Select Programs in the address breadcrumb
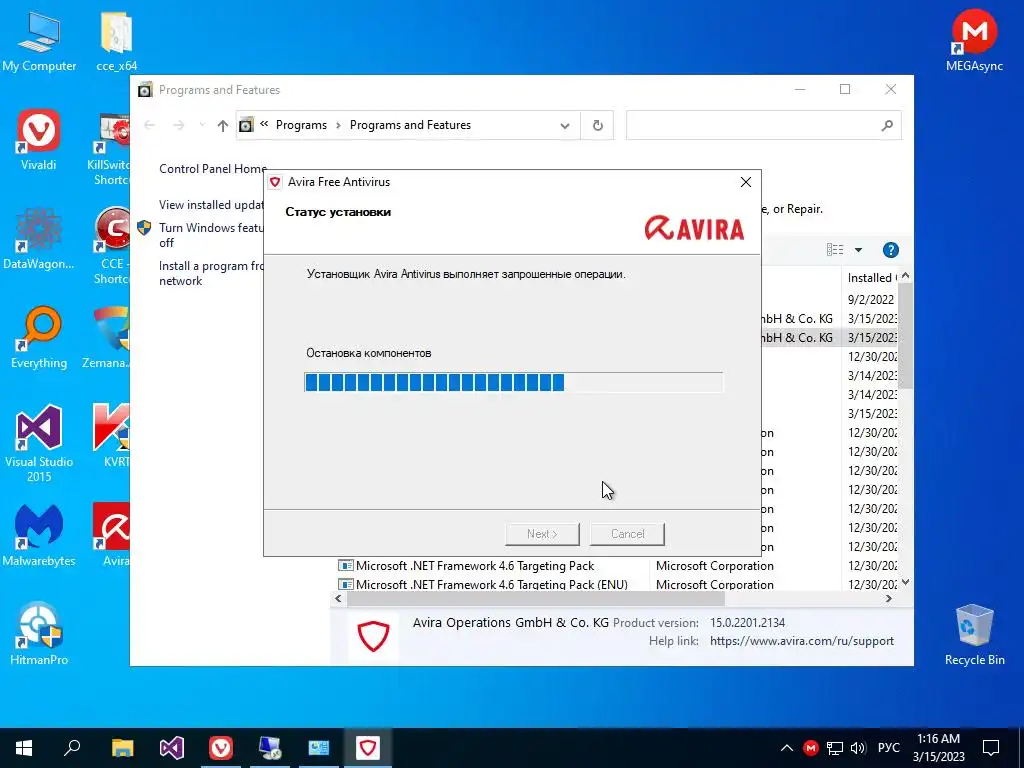Image resolution: width=1024 pixels, height=768 pixels. pyautogui.click(x=301, y=125)
